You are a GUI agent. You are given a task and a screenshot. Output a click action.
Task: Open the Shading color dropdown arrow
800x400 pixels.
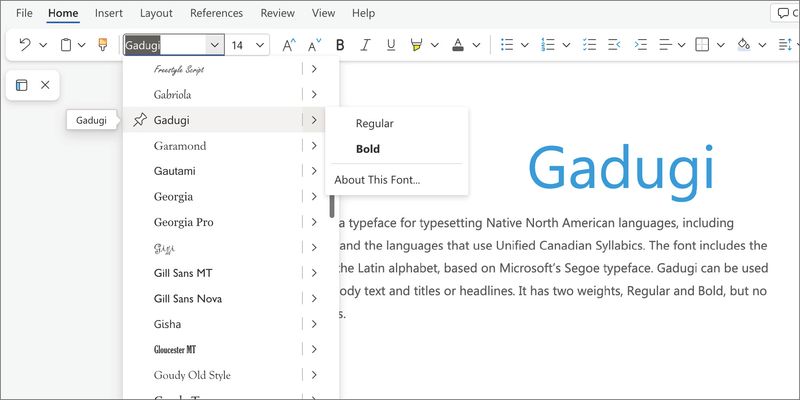pos(762,45)
